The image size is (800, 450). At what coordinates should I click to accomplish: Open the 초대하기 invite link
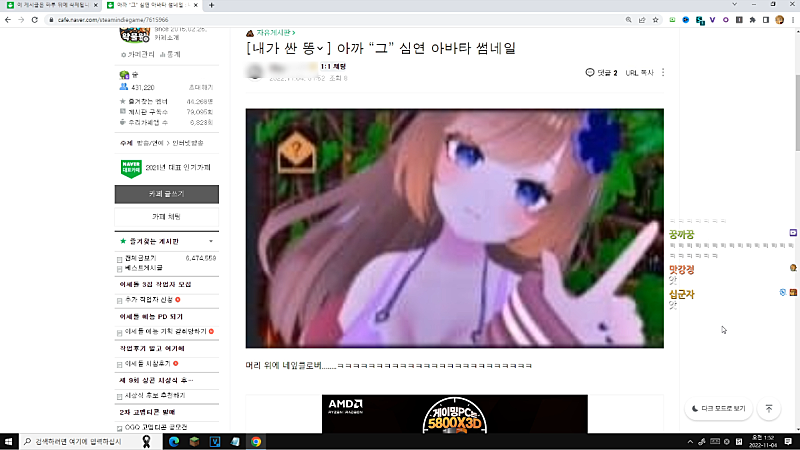pyautogui.click(x=201, y=88)
